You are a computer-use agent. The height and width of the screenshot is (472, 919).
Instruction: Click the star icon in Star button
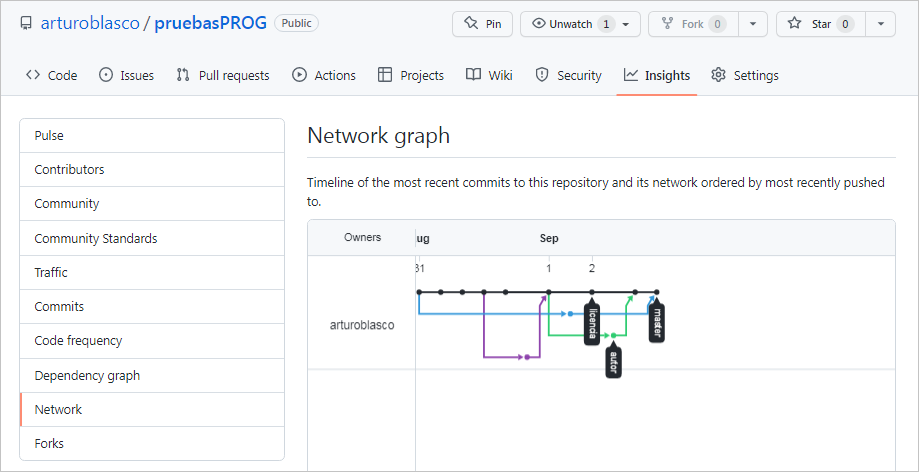coord(794,24)
